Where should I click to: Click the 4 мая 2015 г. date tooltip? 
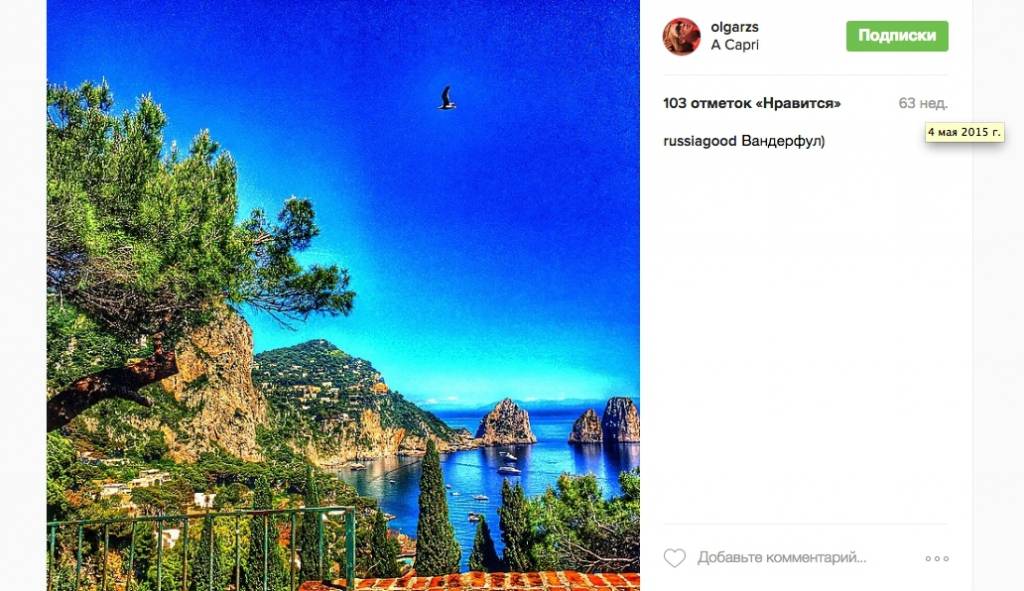[x=965, y=133]
